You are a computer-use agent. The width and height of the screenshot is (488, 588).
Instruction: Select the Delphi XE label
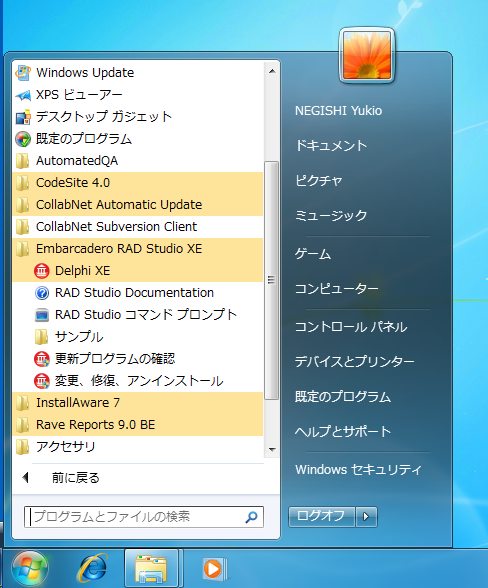[x=83, y=271]
